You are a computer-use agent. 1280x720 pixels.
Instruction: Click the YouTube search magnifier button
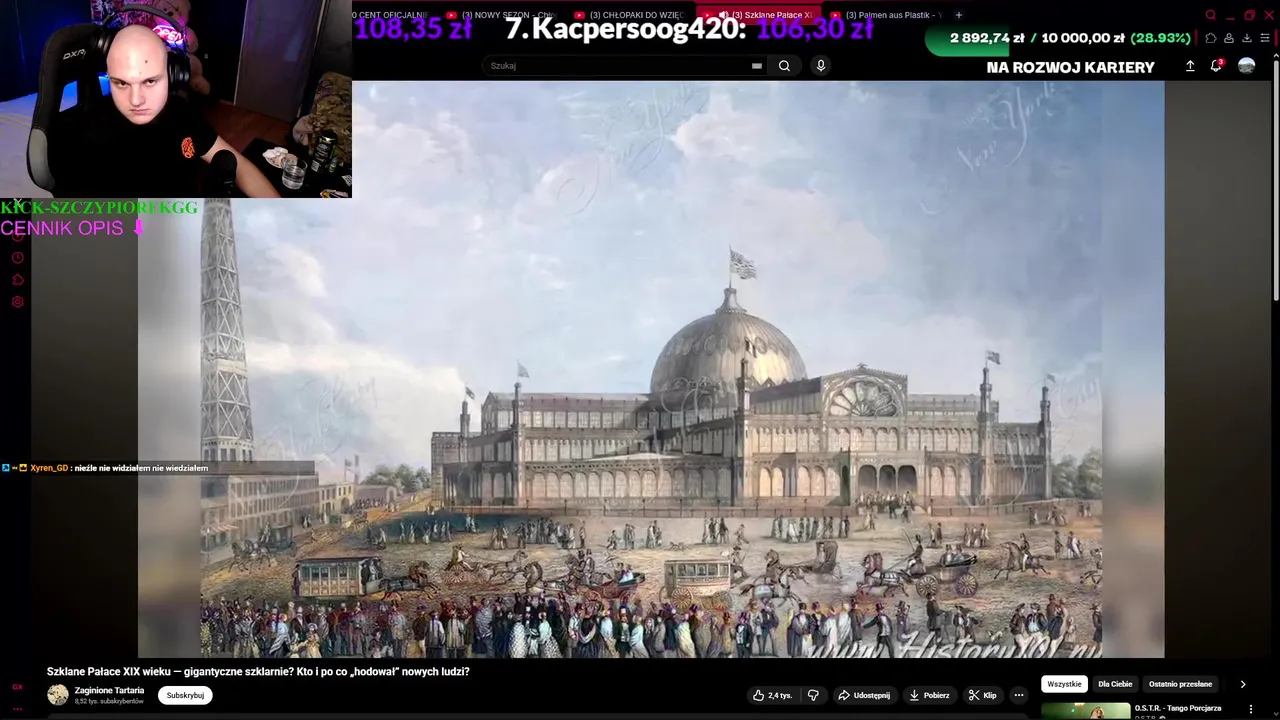pos(784,66)
